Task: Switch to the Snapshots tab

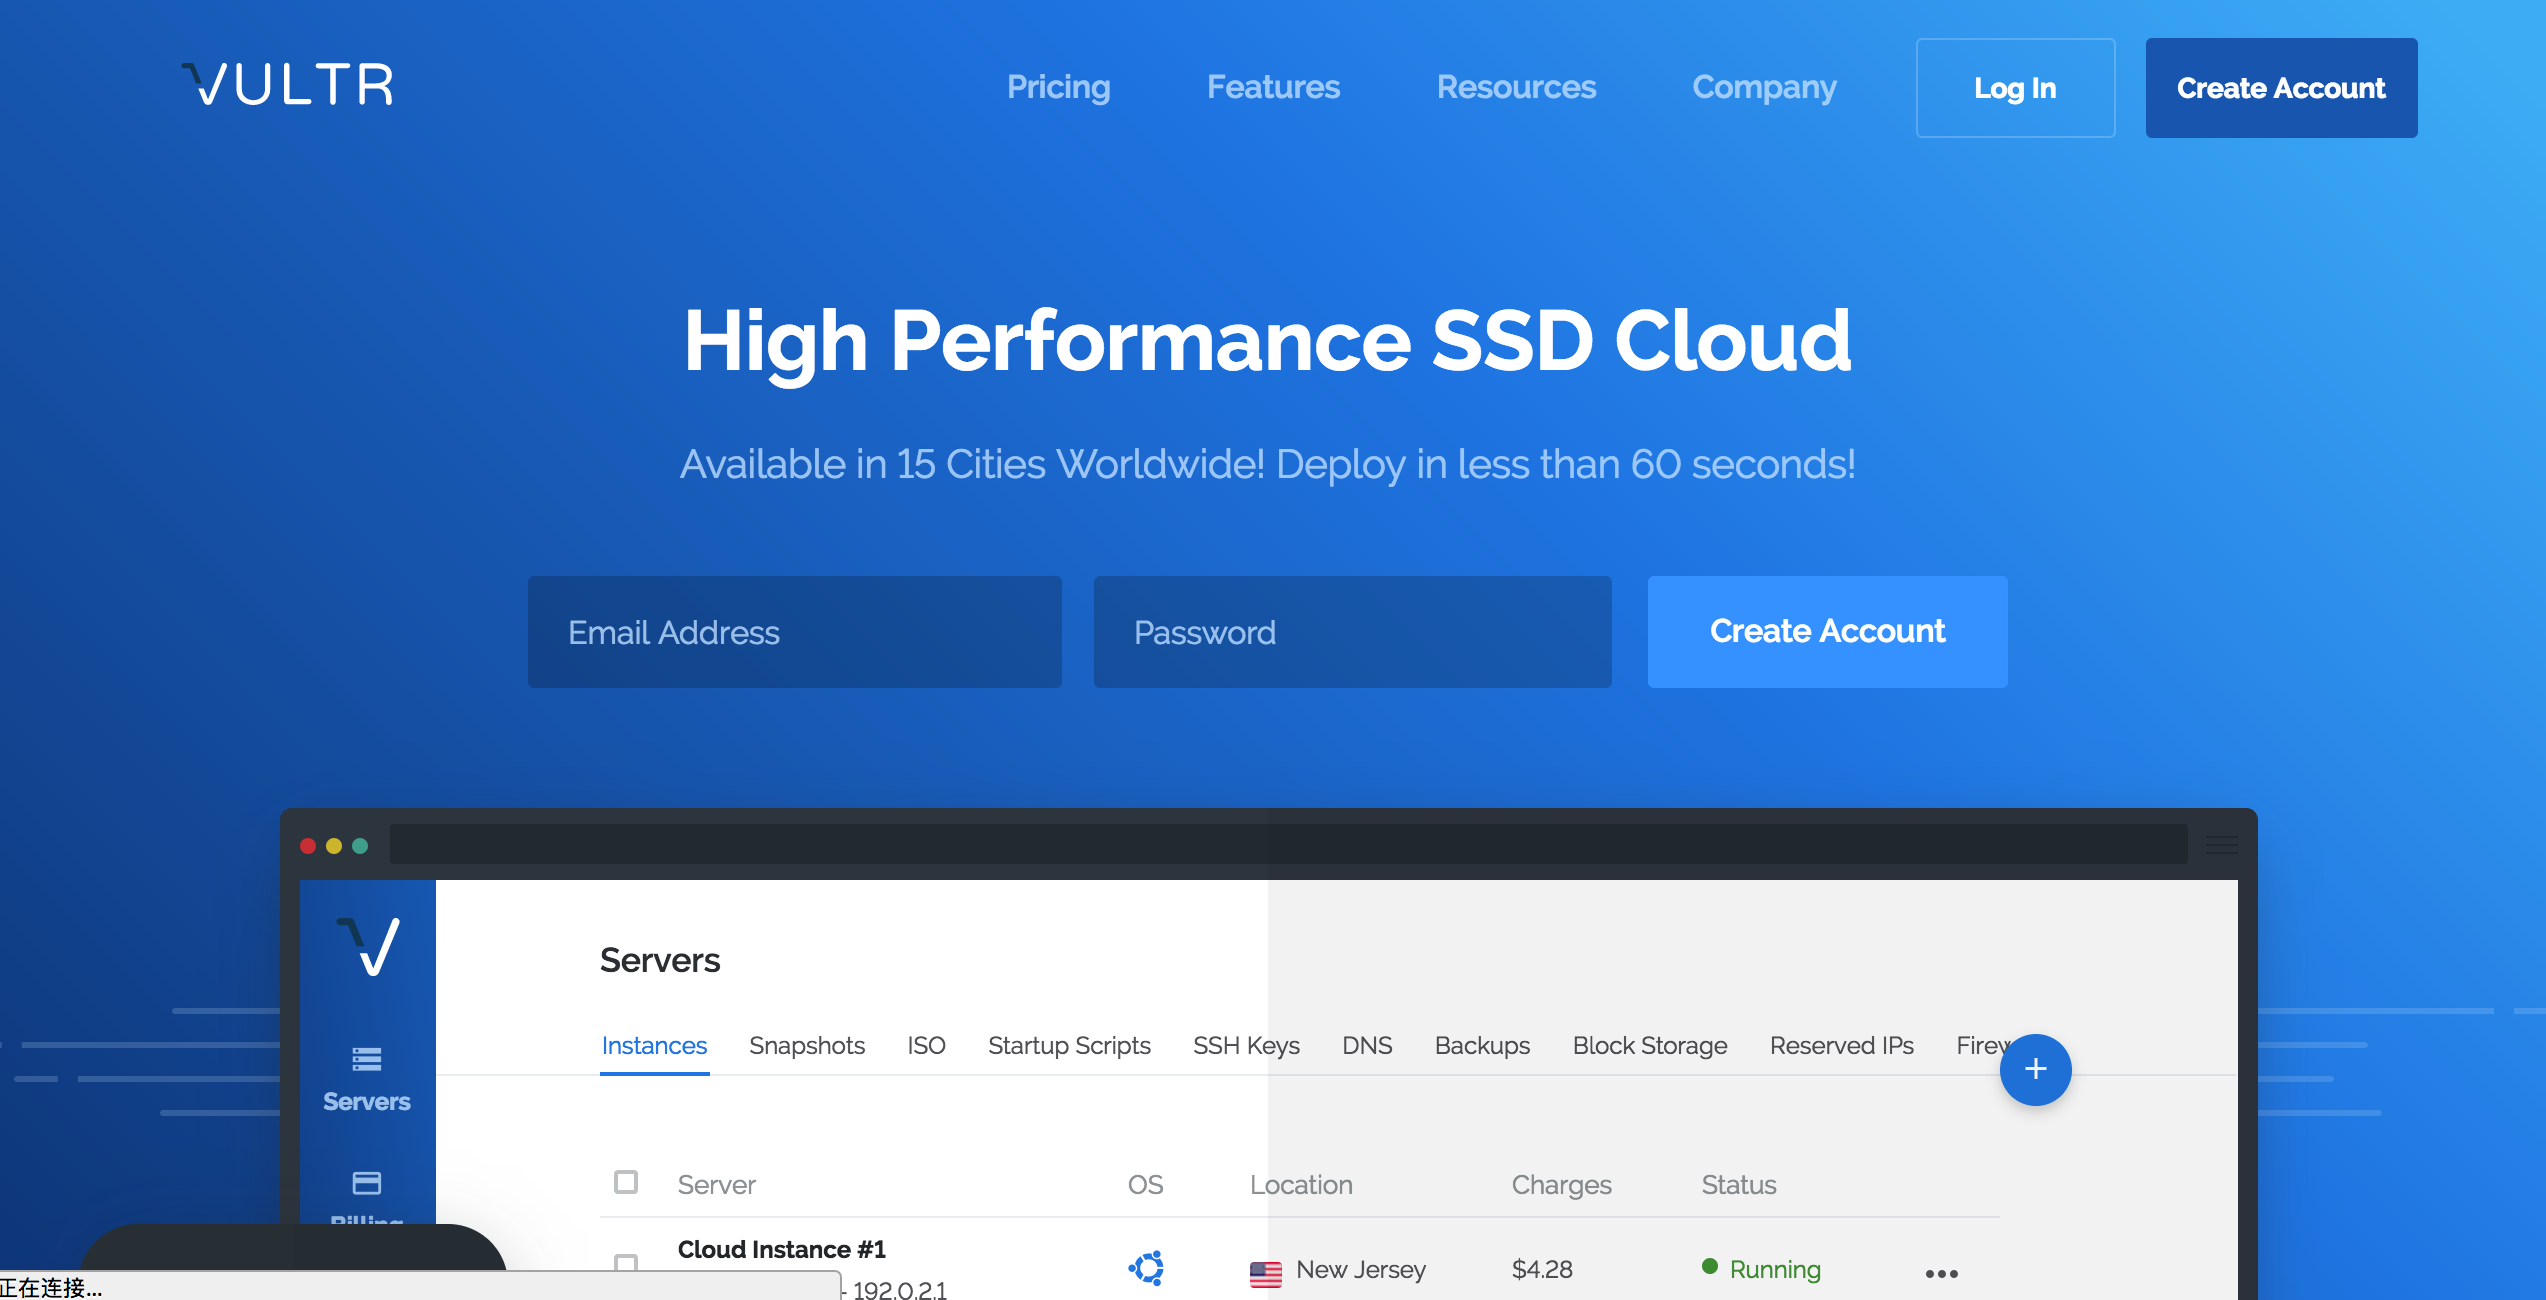Action: [807, 1045]
